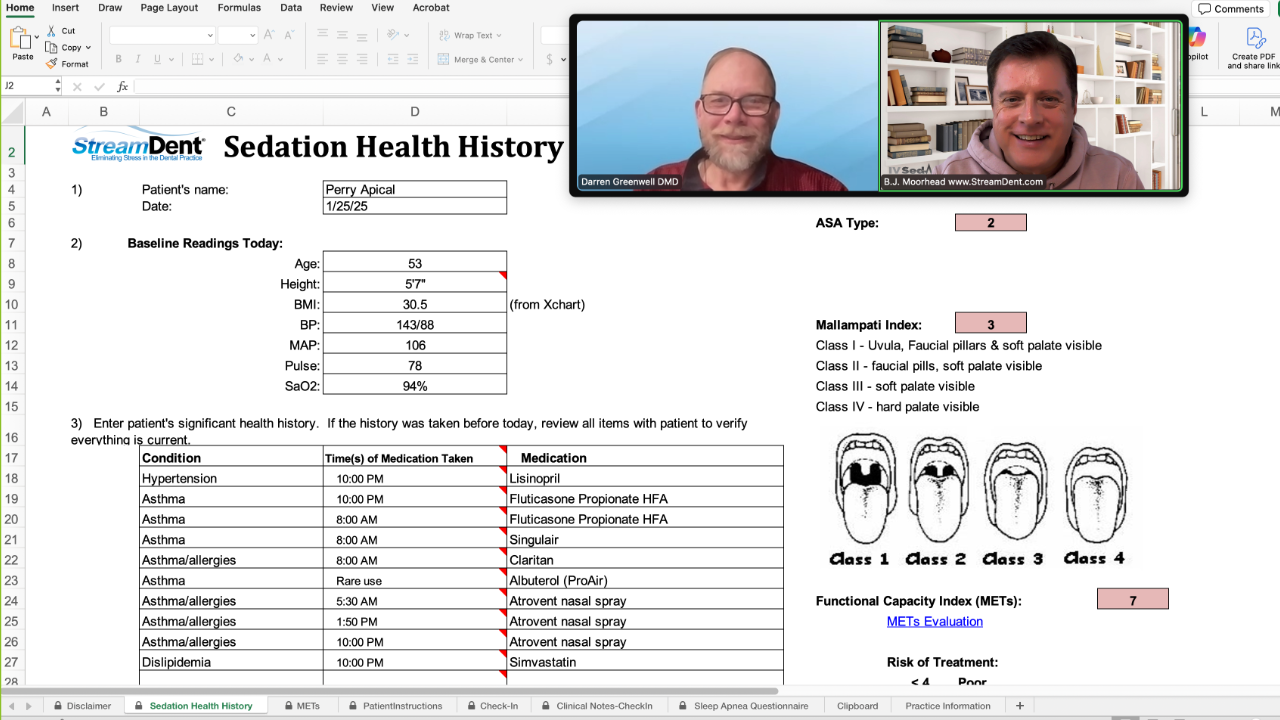The width and height of the screenshot is (1280, 720).
Task: Click the Increase Indent icon
Action: tap(414, 59)
